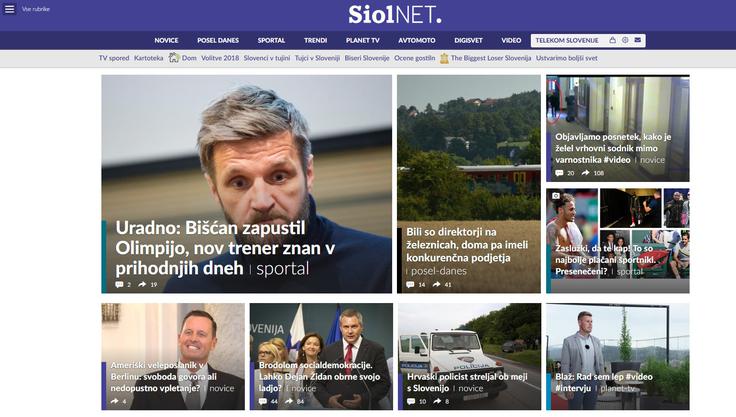Click the shopping bag icon beside Telekom Slovenije
Image resolution: width=736 pixels, height=417 pixels.
pyautogui.click(x=613, y=40)
